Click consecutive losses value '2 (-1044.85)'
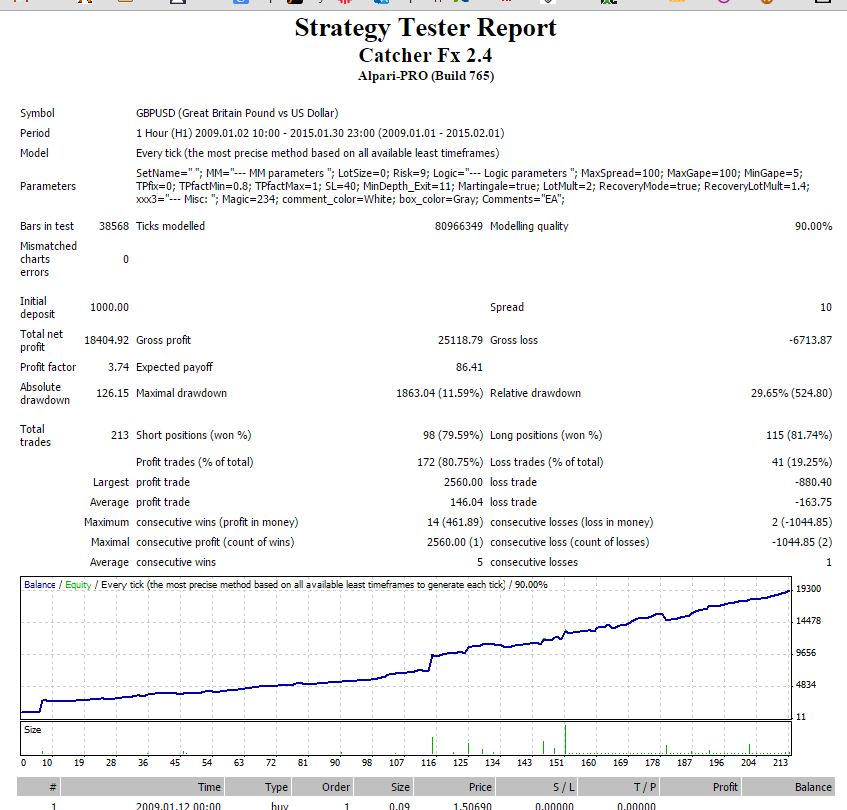847x810 pixels. coord(802,522)
